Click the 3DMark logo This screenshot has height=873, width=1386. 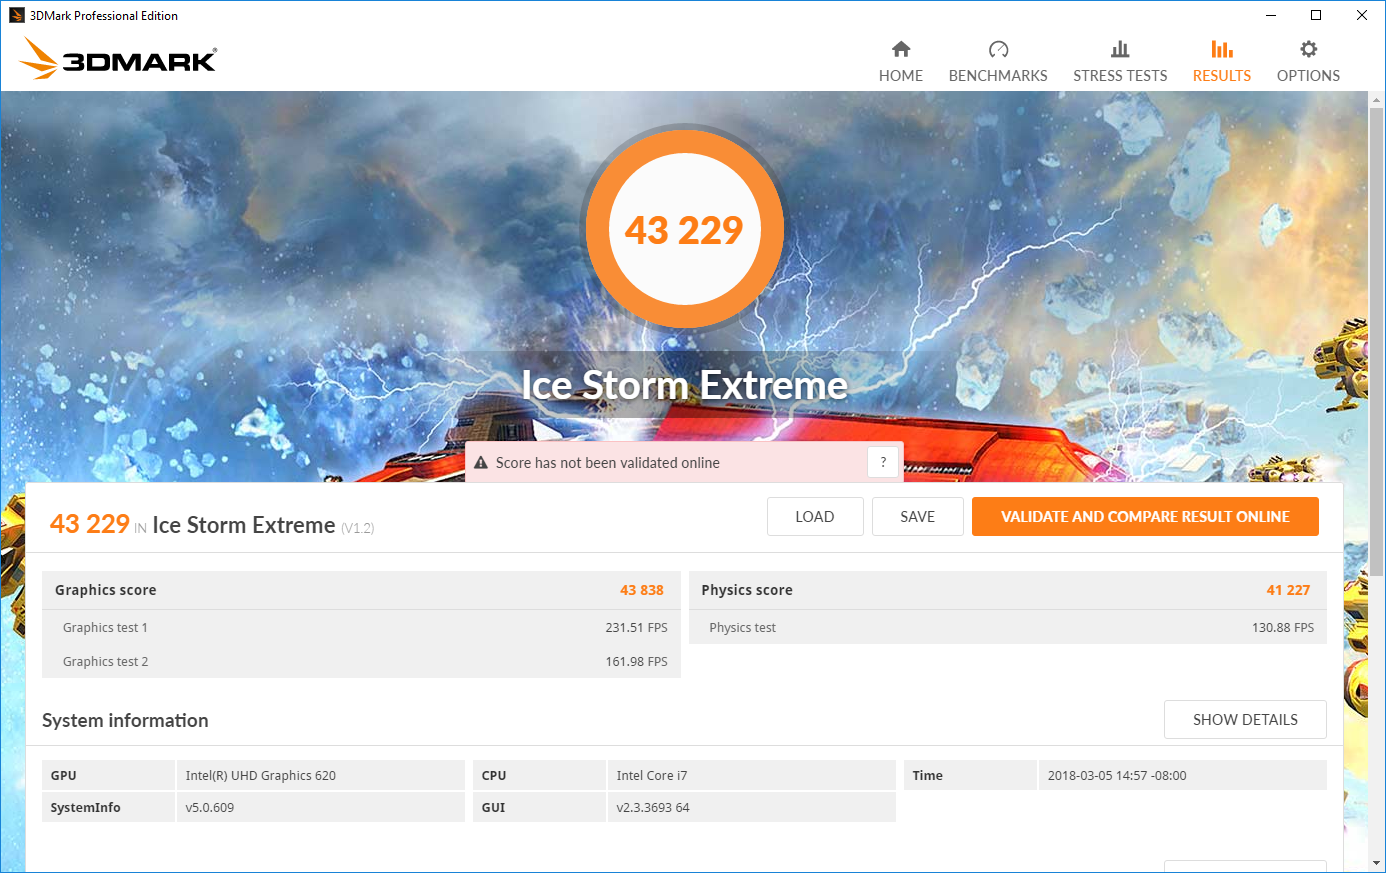click(118, 59)
